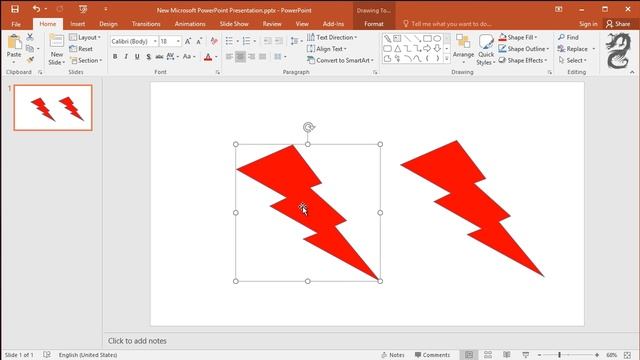Align text left
The image size is (640, 360).
[x=229, y=56]
